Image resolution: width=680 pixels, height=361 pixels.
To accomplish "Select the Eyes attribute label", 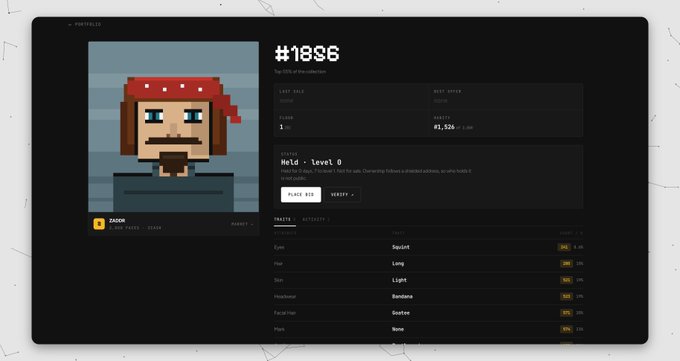I will [279, 247].
